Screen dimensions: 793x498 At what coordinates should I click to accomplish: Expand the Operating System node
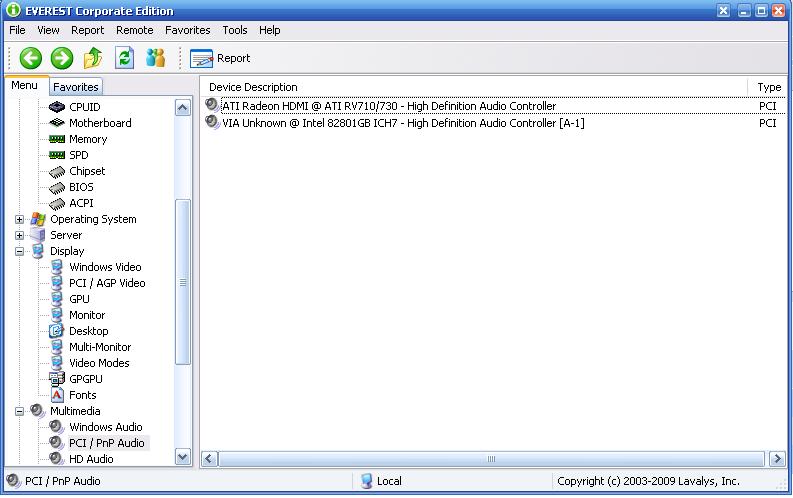pyautogui.click(x=19, y=219)
